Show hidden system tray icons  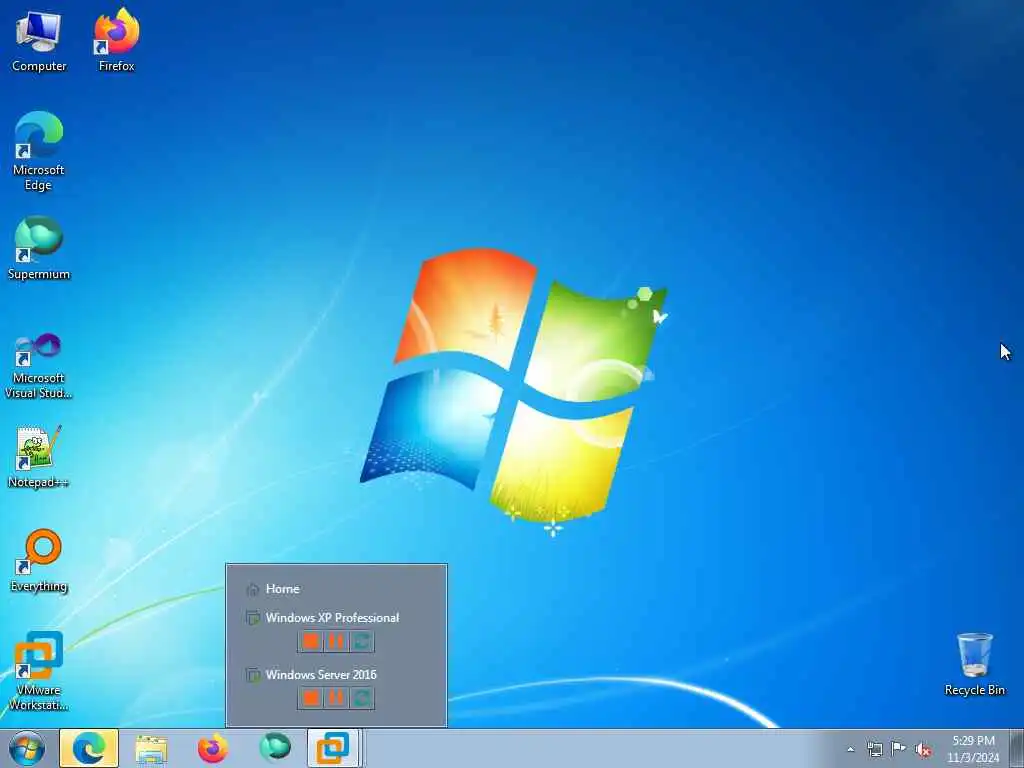coord(850,749)
